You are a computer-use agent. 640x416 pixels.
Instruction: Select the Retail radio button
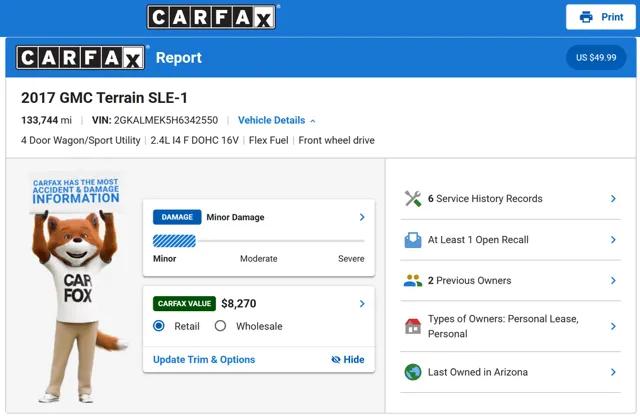click(x=159, y=326)
